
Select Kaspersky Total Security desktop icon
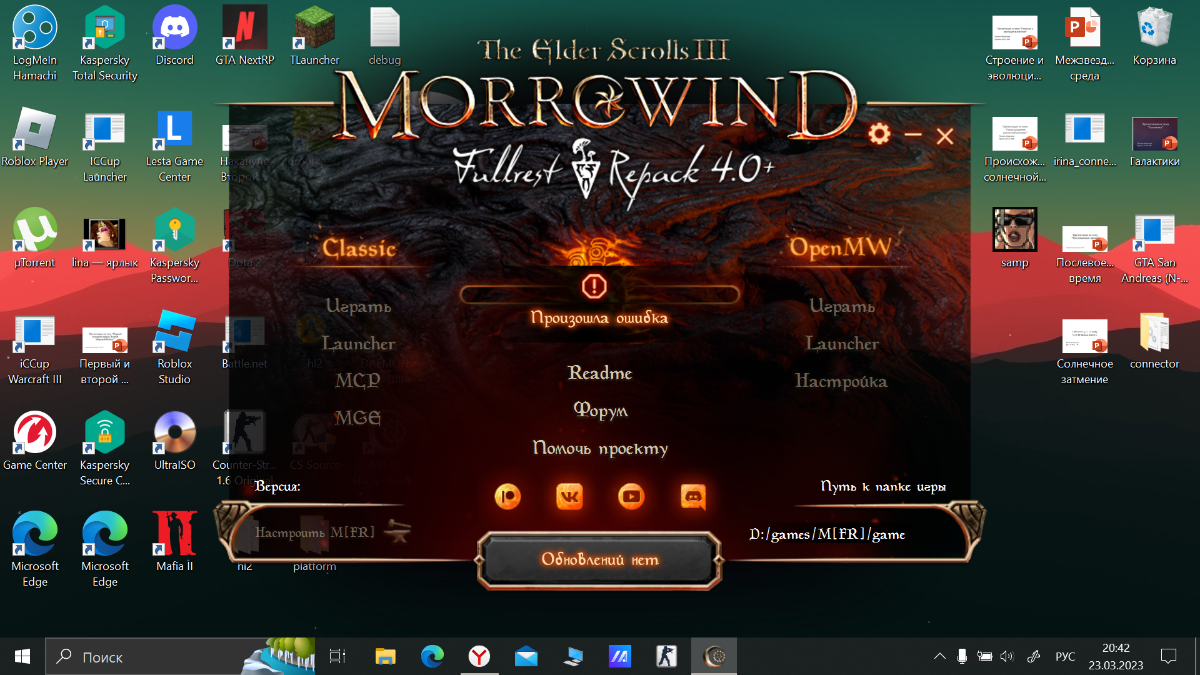click(105, 42)
